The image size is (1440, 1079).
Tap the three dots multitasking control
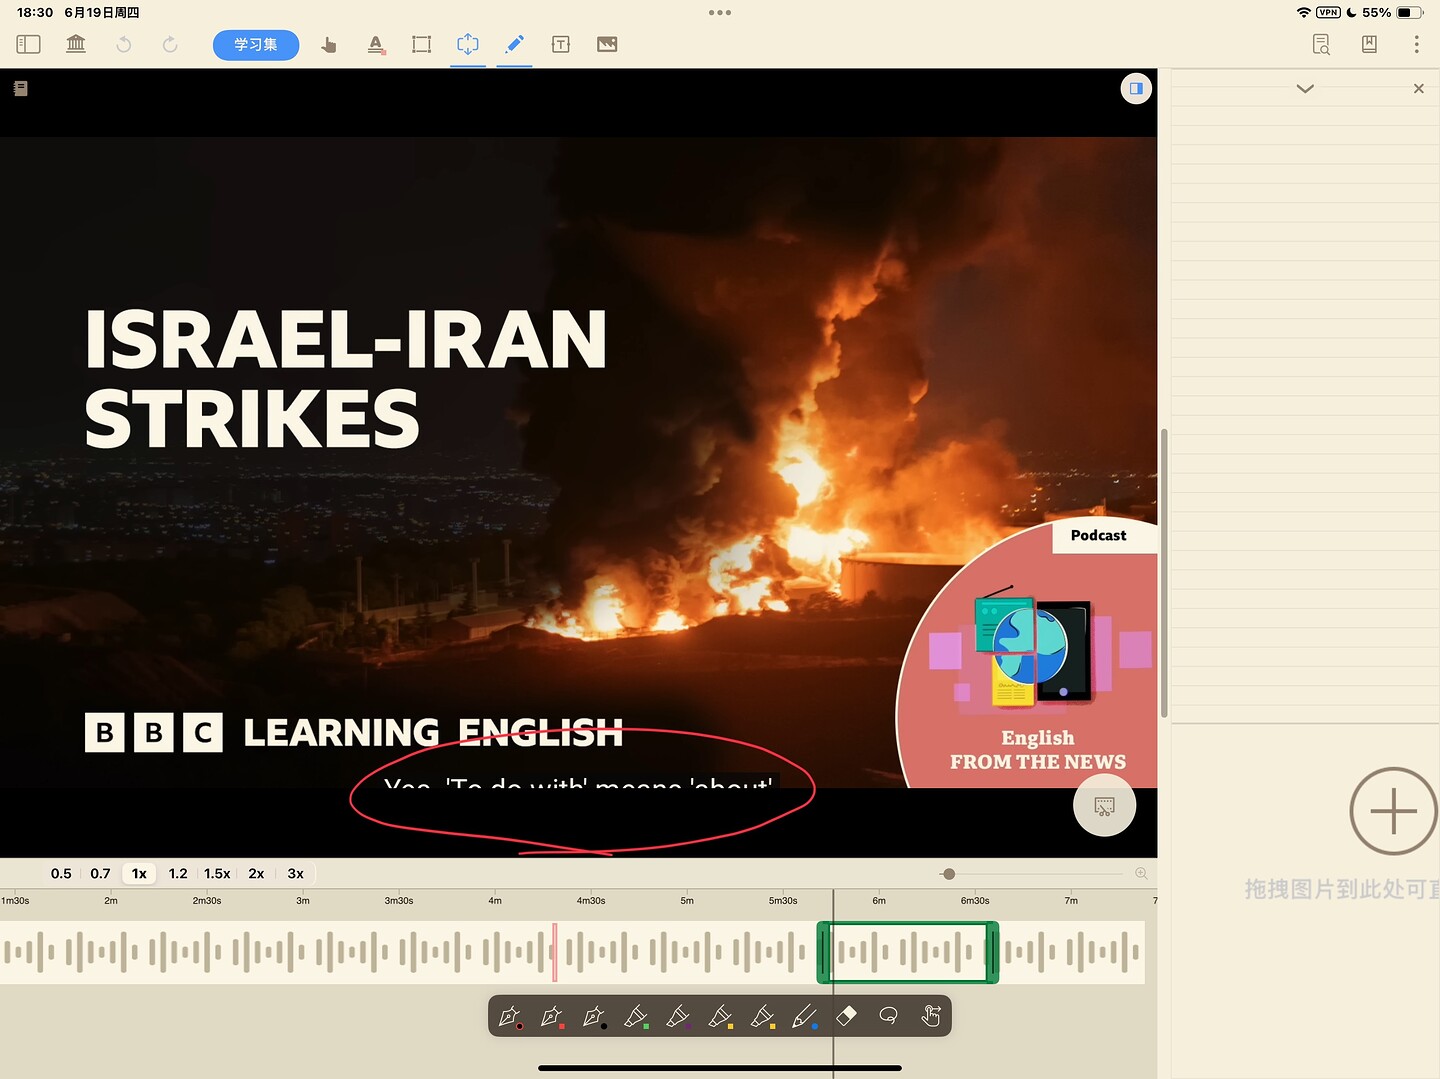[x=720, y=13]
